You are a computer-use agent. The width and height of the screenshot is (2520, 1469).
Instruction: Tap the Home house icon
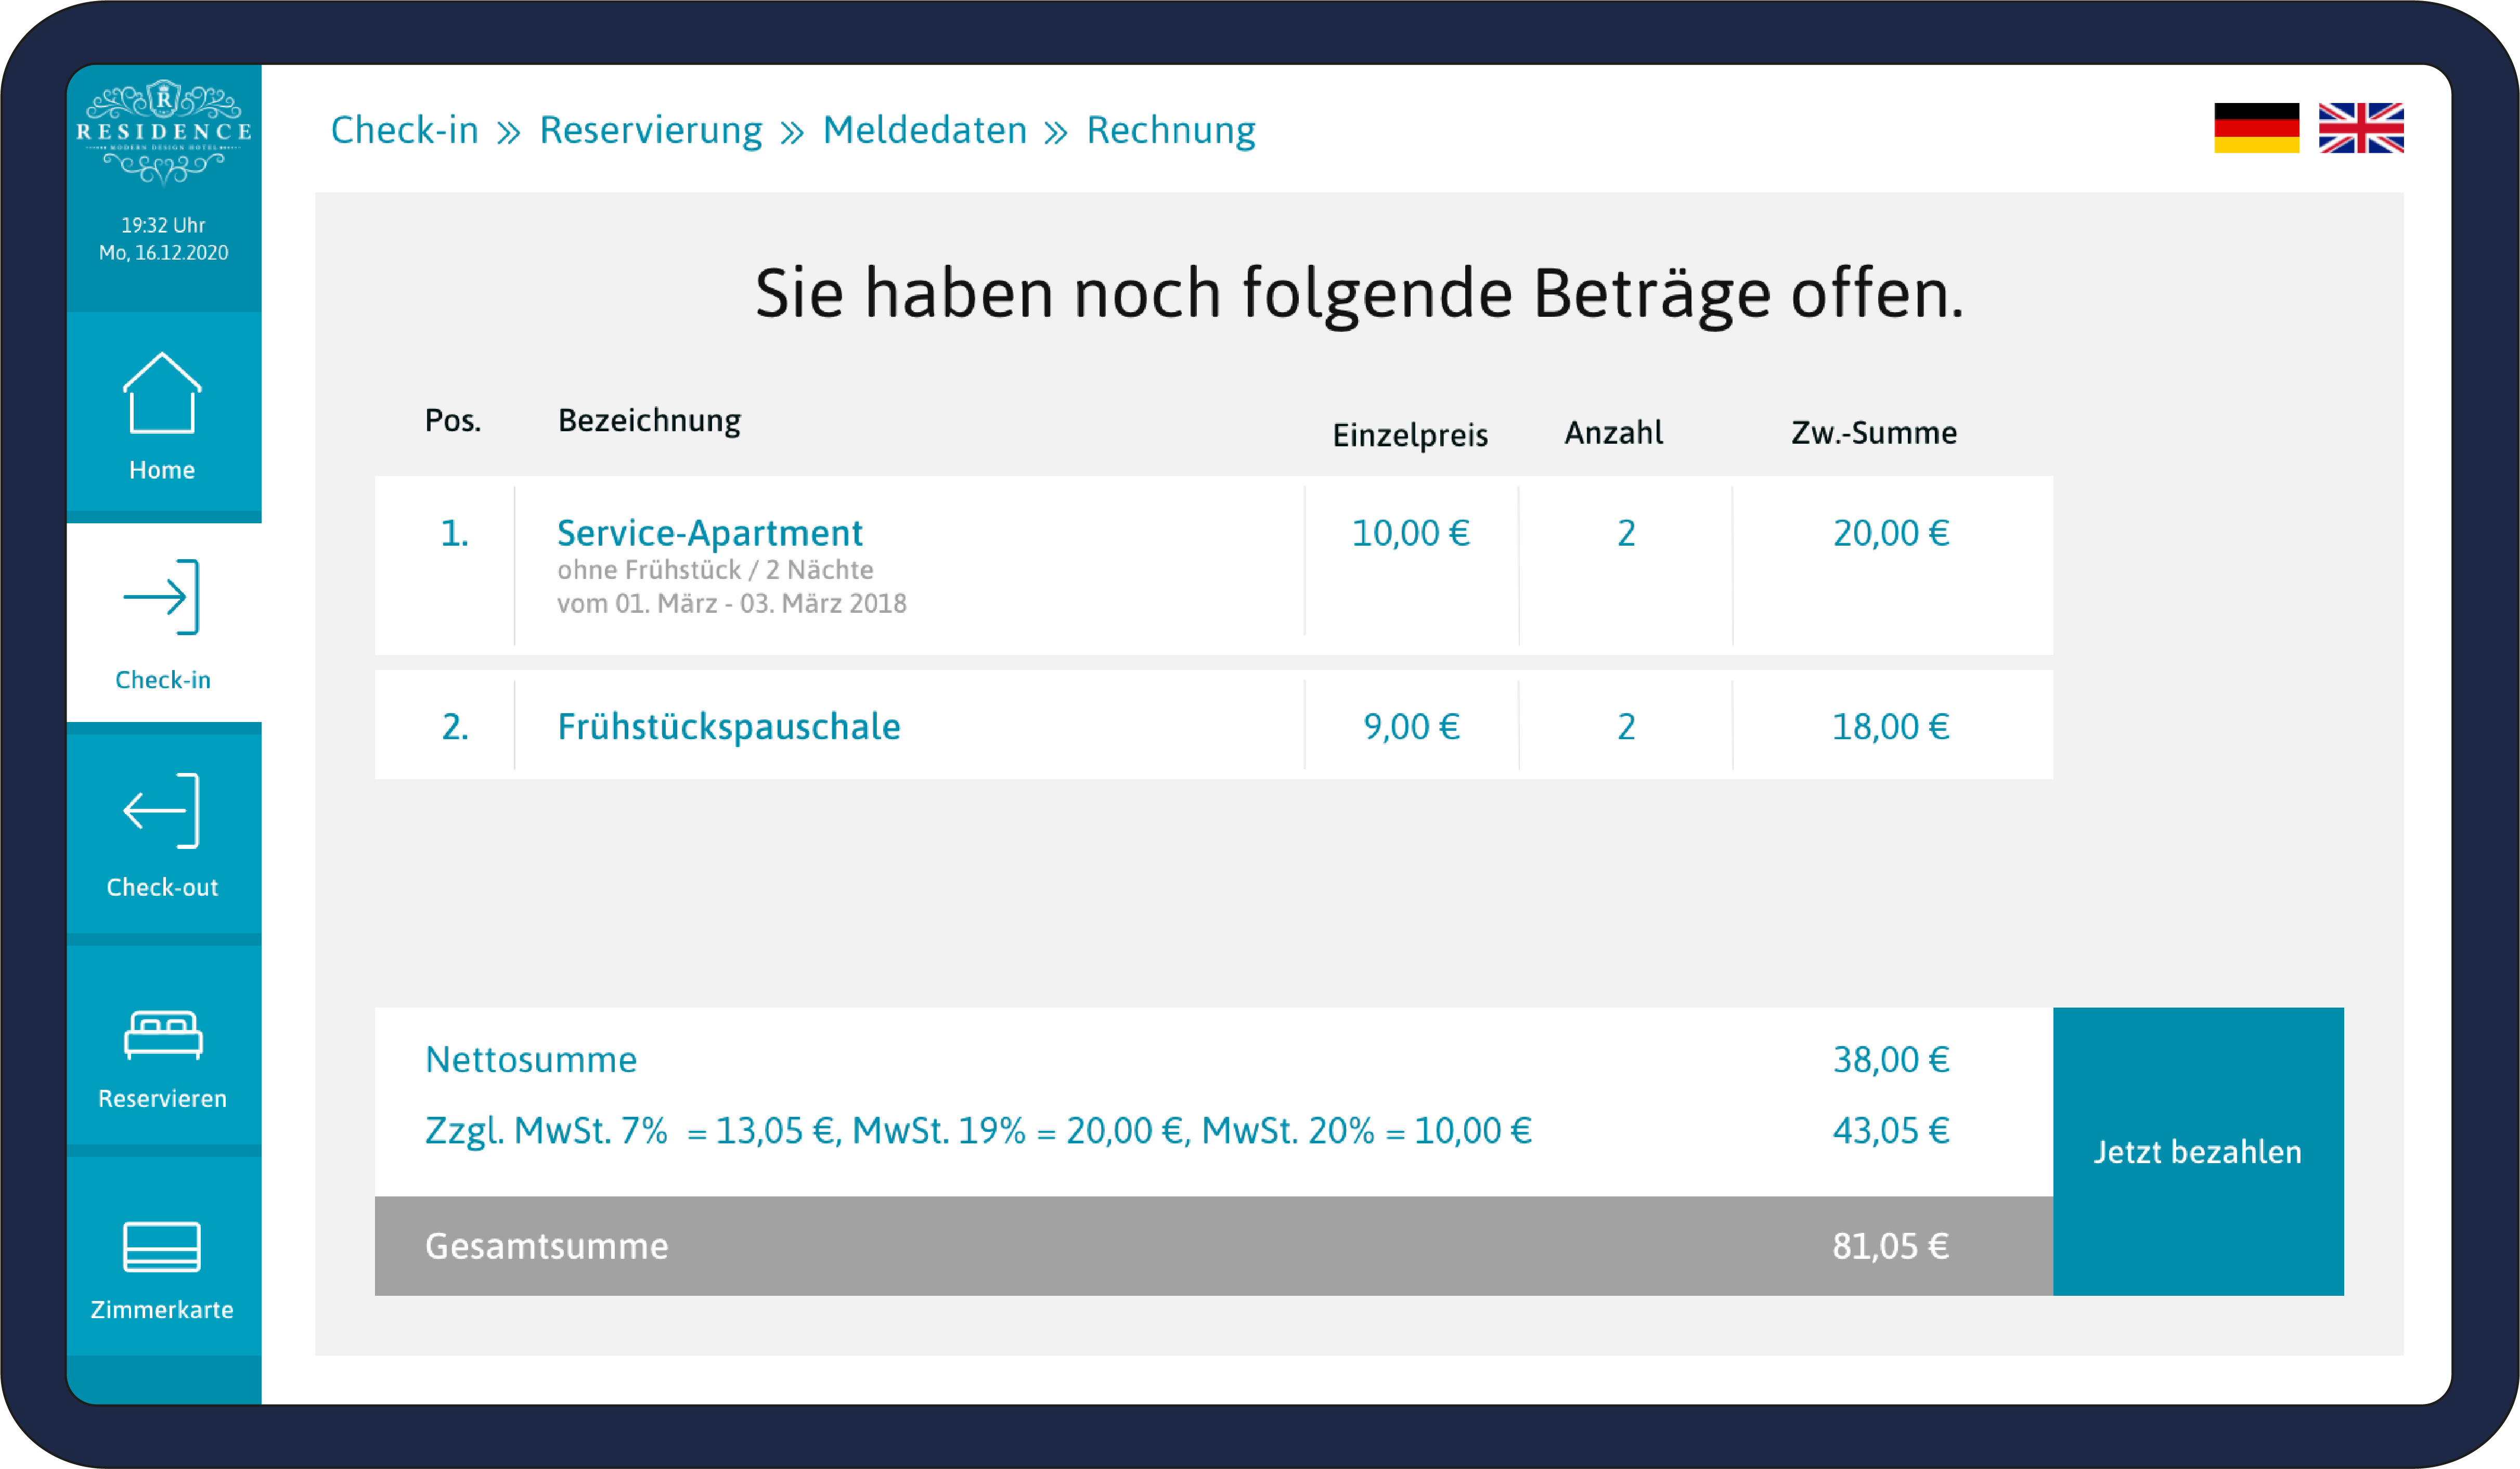(x=162, y=393)
